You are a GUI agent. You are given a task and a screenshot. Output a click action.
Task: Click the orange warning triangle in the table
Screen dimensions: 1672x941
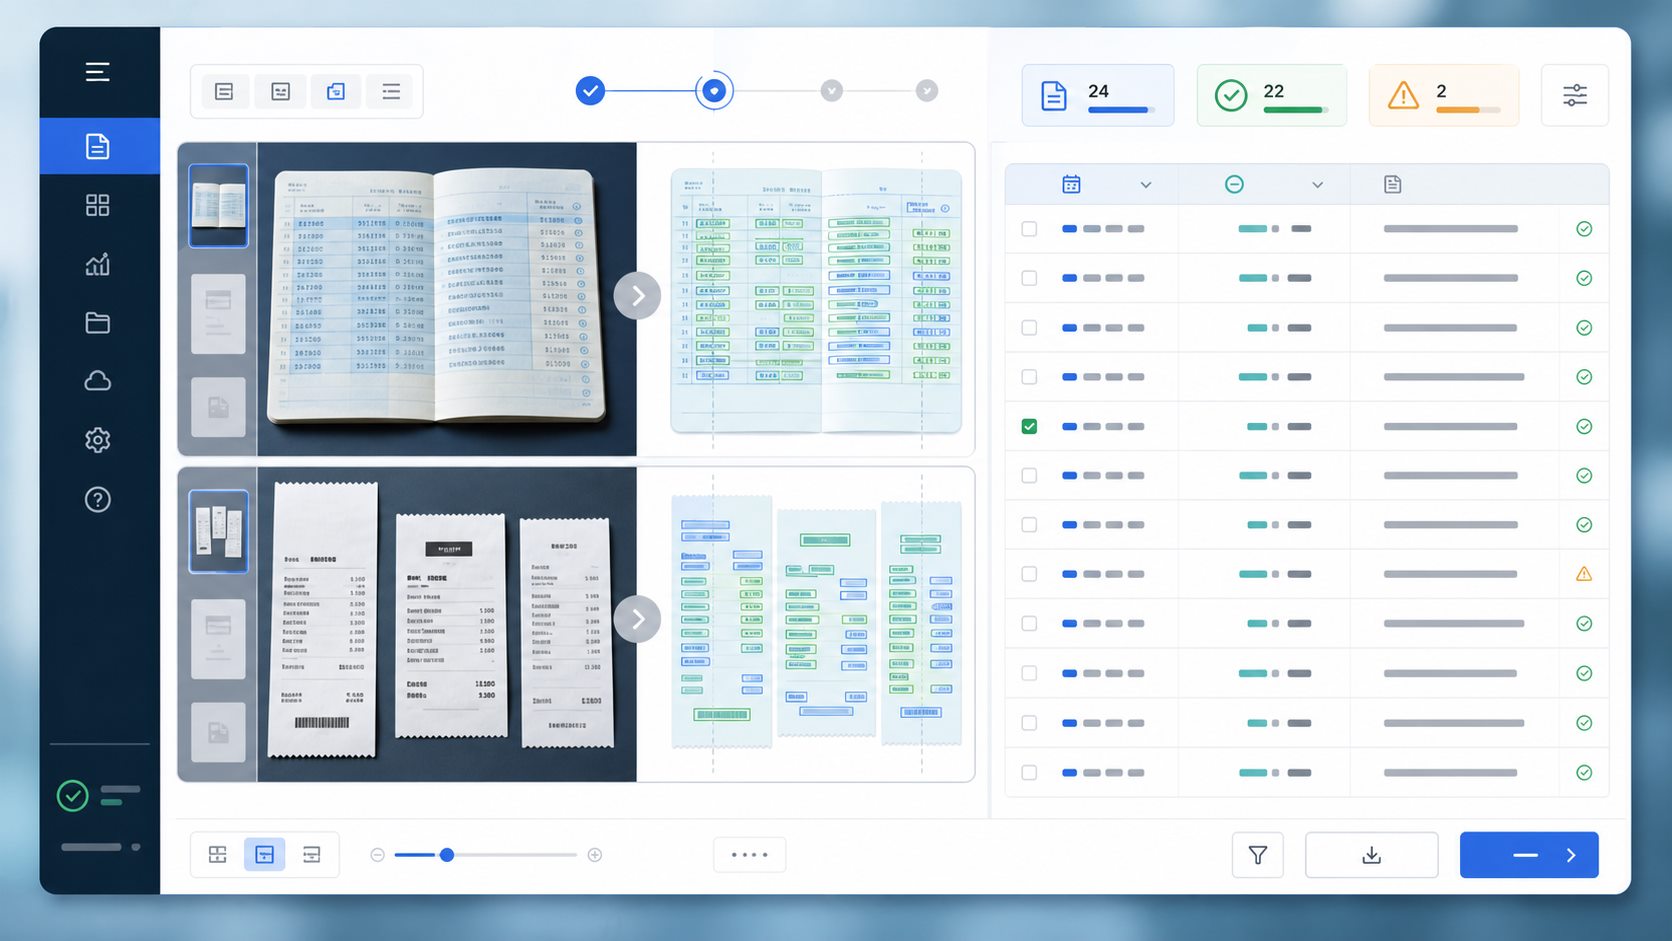(x=1584, y=574)
